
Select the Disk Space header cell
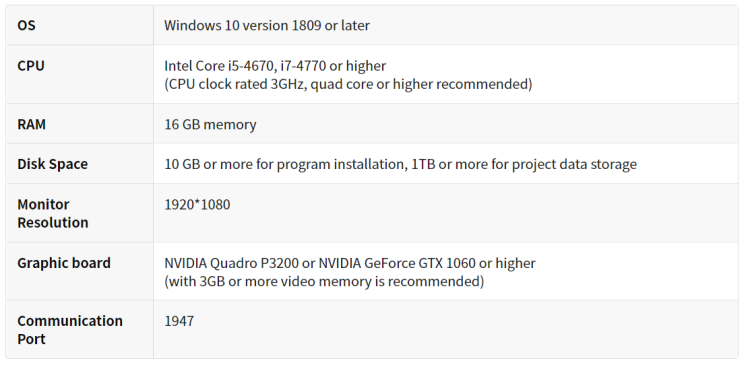53,164
